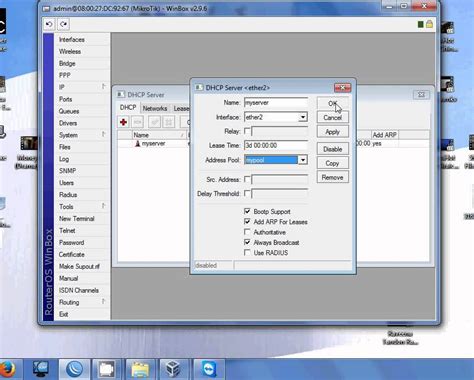The width and height of the screenshot is (474, 380).
Task: Select the myserver row in DHCP list
Action: point(153,144)
